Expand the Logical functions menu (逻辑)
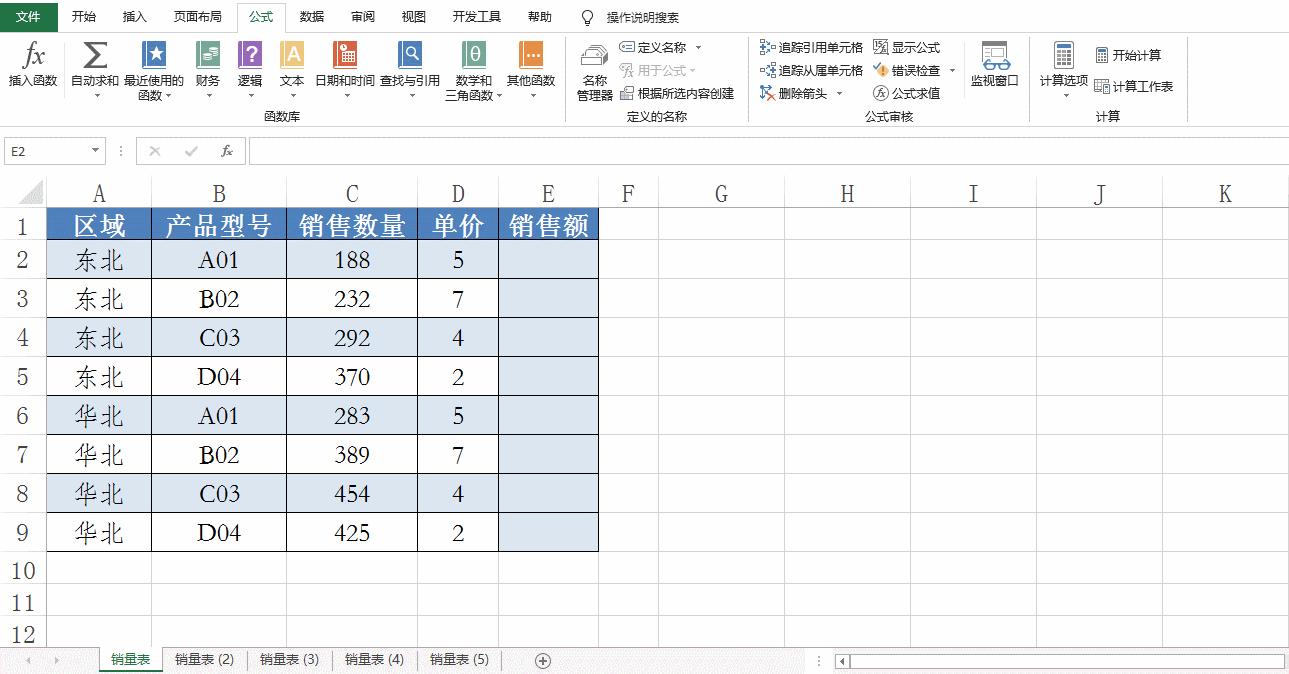The width and height of the screenshot is (1289, 674). (x=249, y=68)
